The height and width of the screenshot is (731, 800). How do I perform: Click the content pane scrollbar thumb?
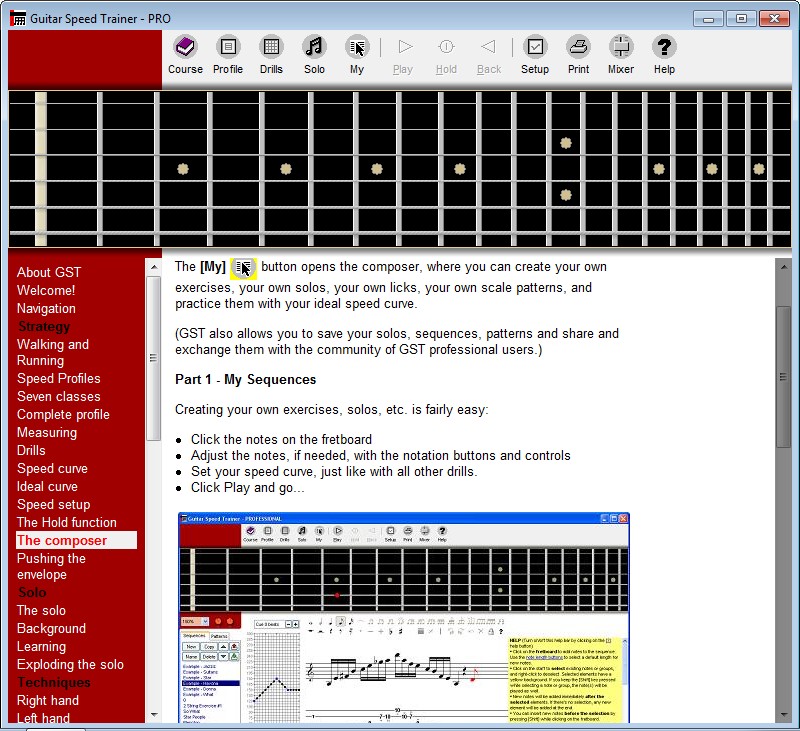783,377
